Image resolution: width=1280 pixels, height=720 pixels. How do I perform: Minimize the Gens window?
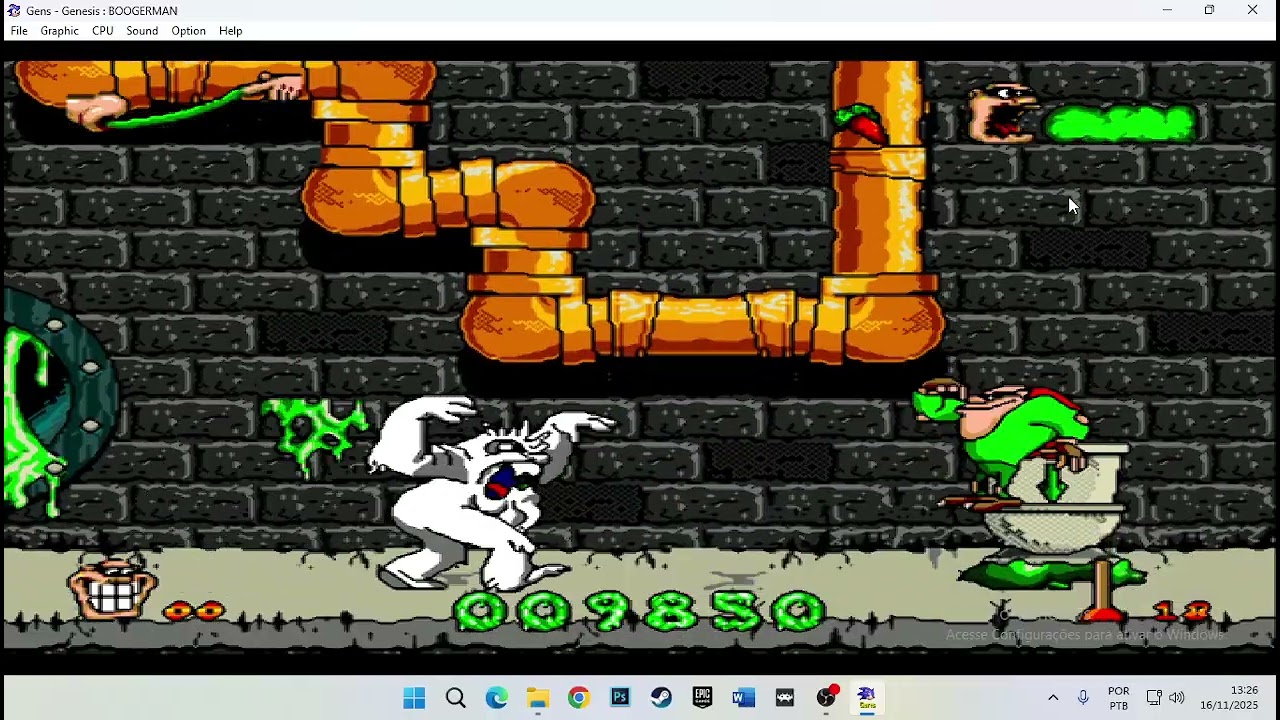click(x=1167, y=10)
